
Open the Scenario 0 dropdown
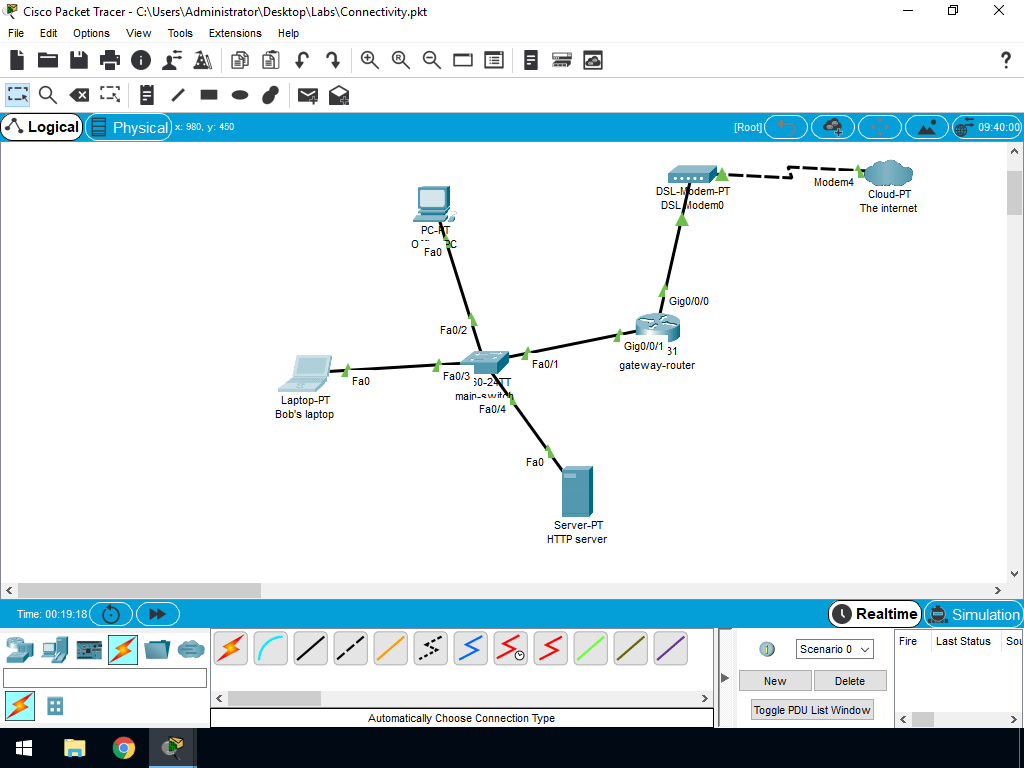coord(833,648)
